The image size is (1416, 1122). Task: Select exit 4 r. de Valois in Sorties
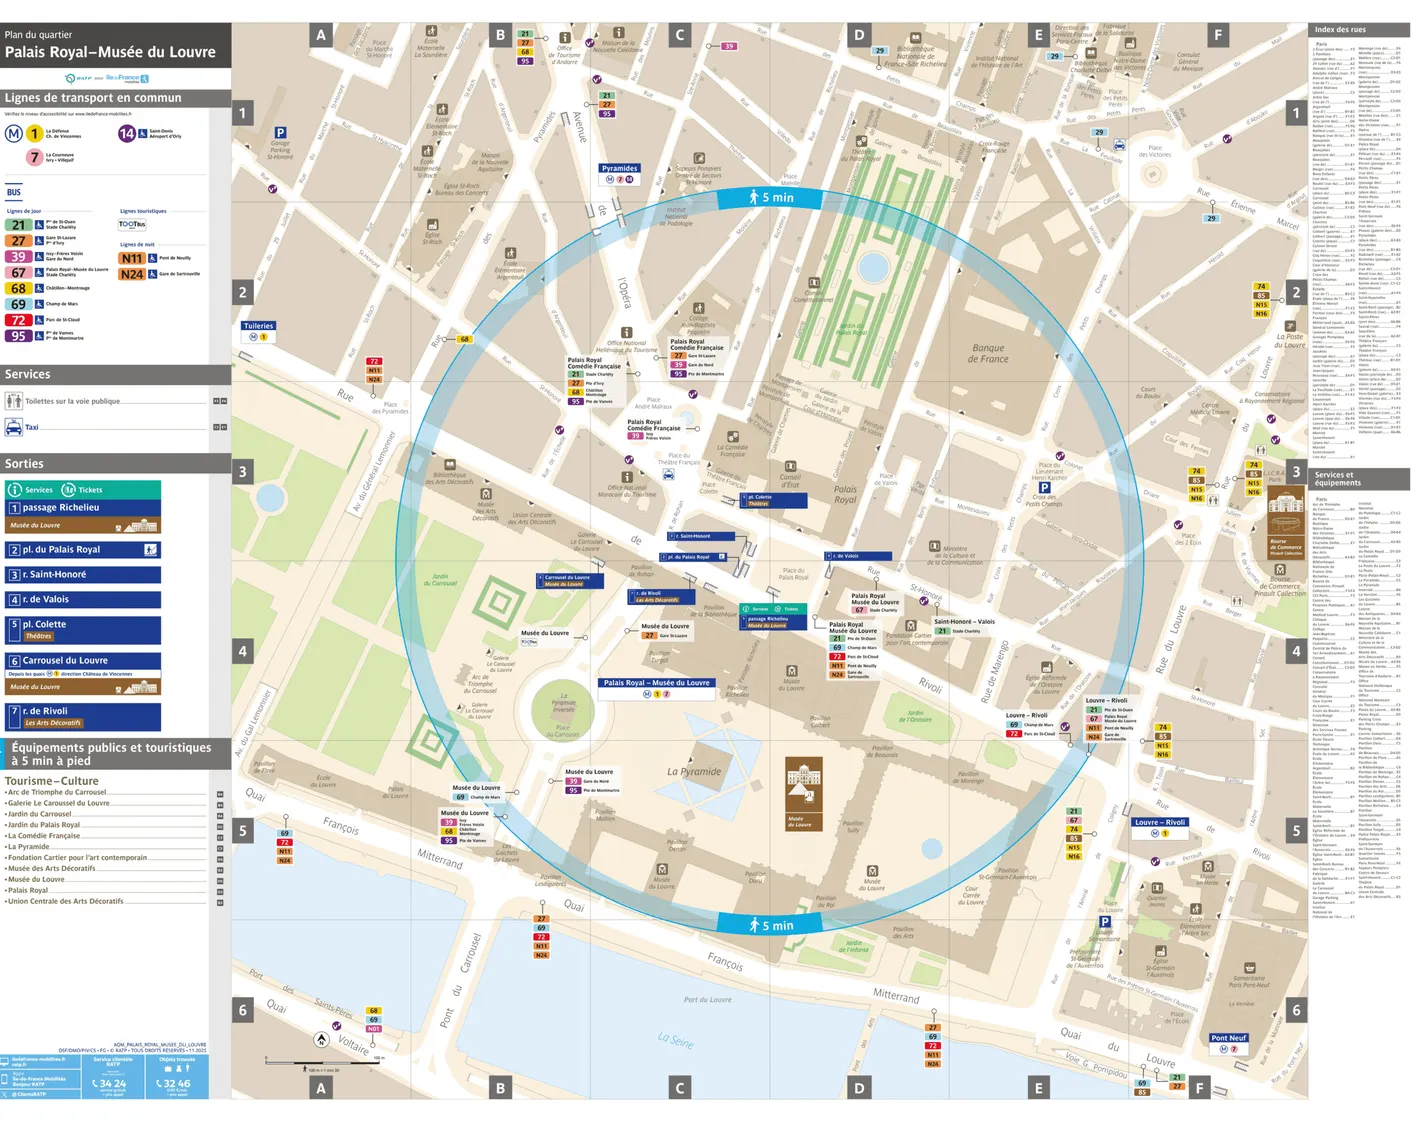click(83, 599)
